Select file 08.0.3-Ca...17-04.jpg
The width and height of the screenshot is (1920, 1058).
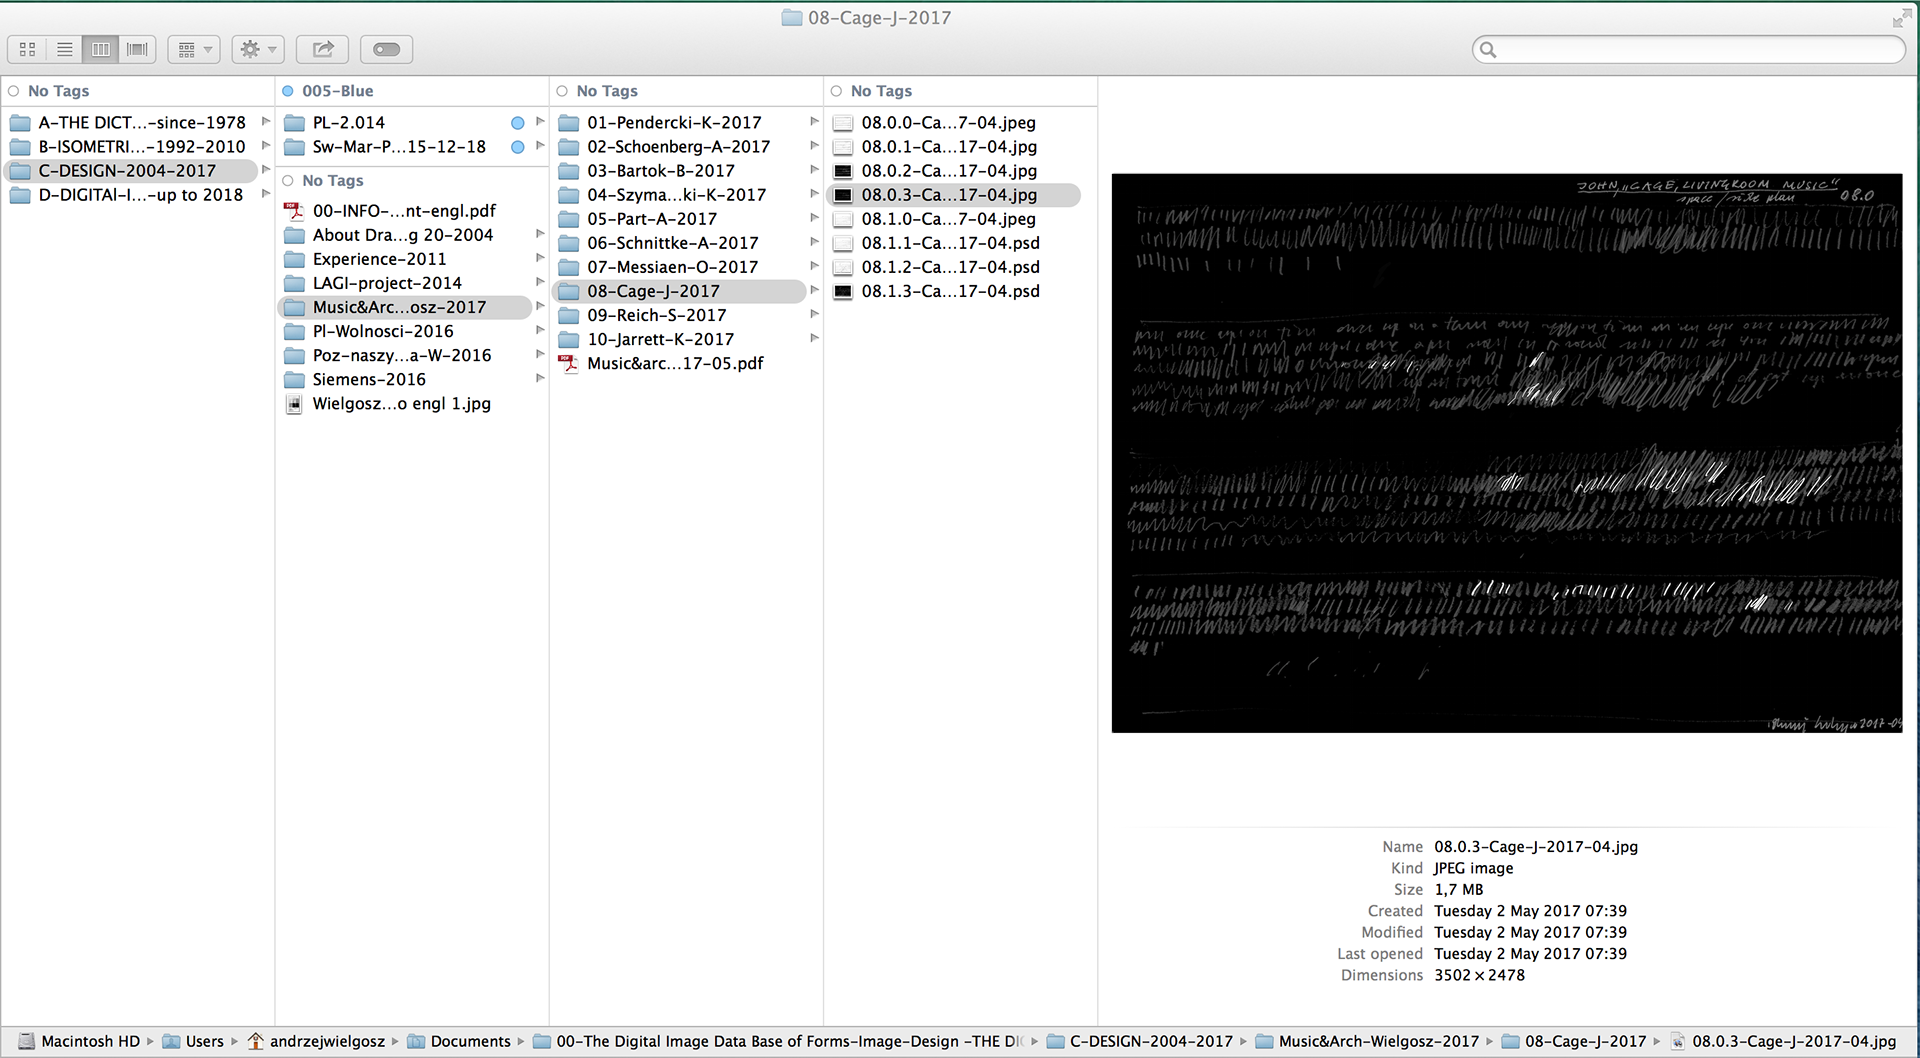pos(954,195)
